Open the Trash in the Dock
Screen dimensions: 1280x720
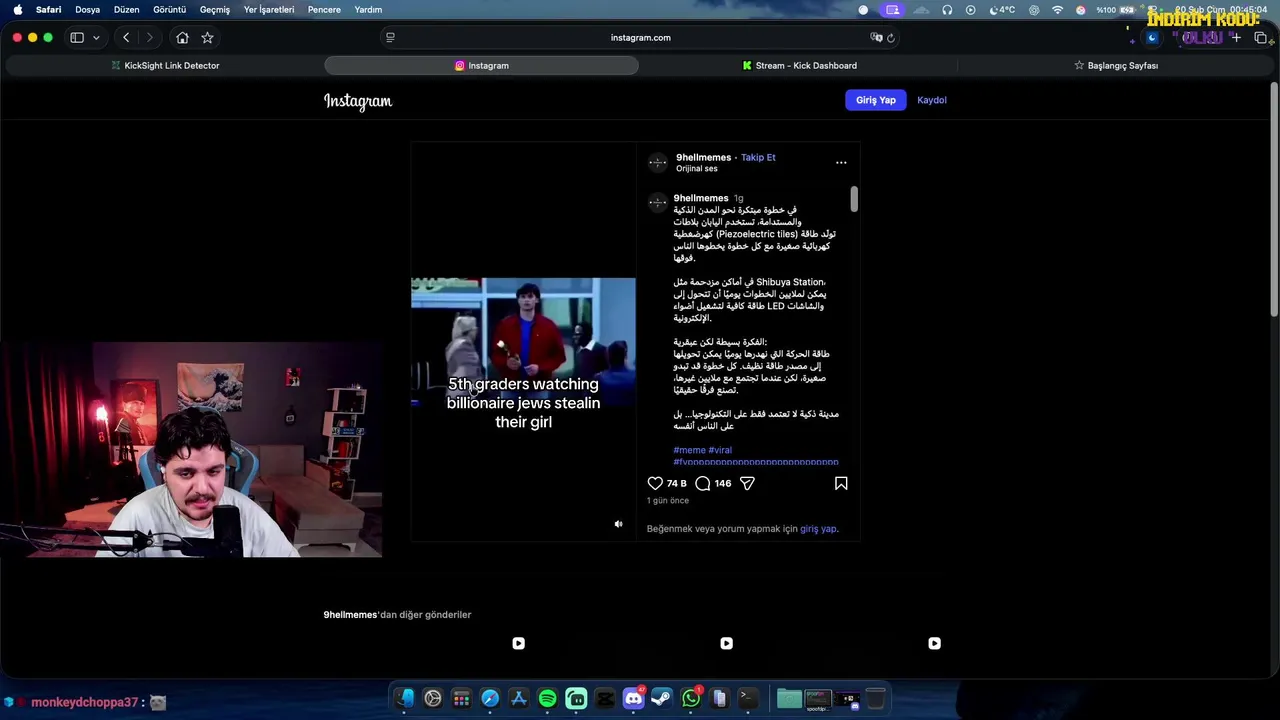point(876,699)
